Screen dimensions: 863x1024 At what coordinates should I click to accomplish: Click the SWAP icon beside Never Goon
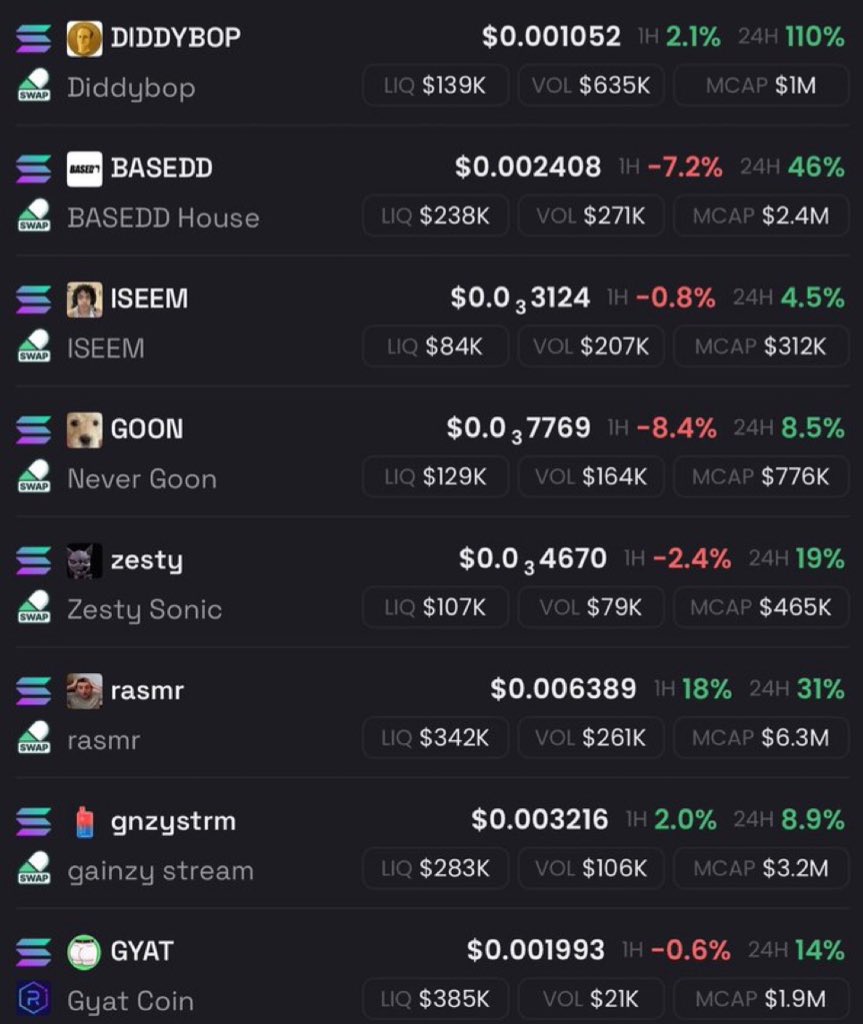(x=34, y=477)
